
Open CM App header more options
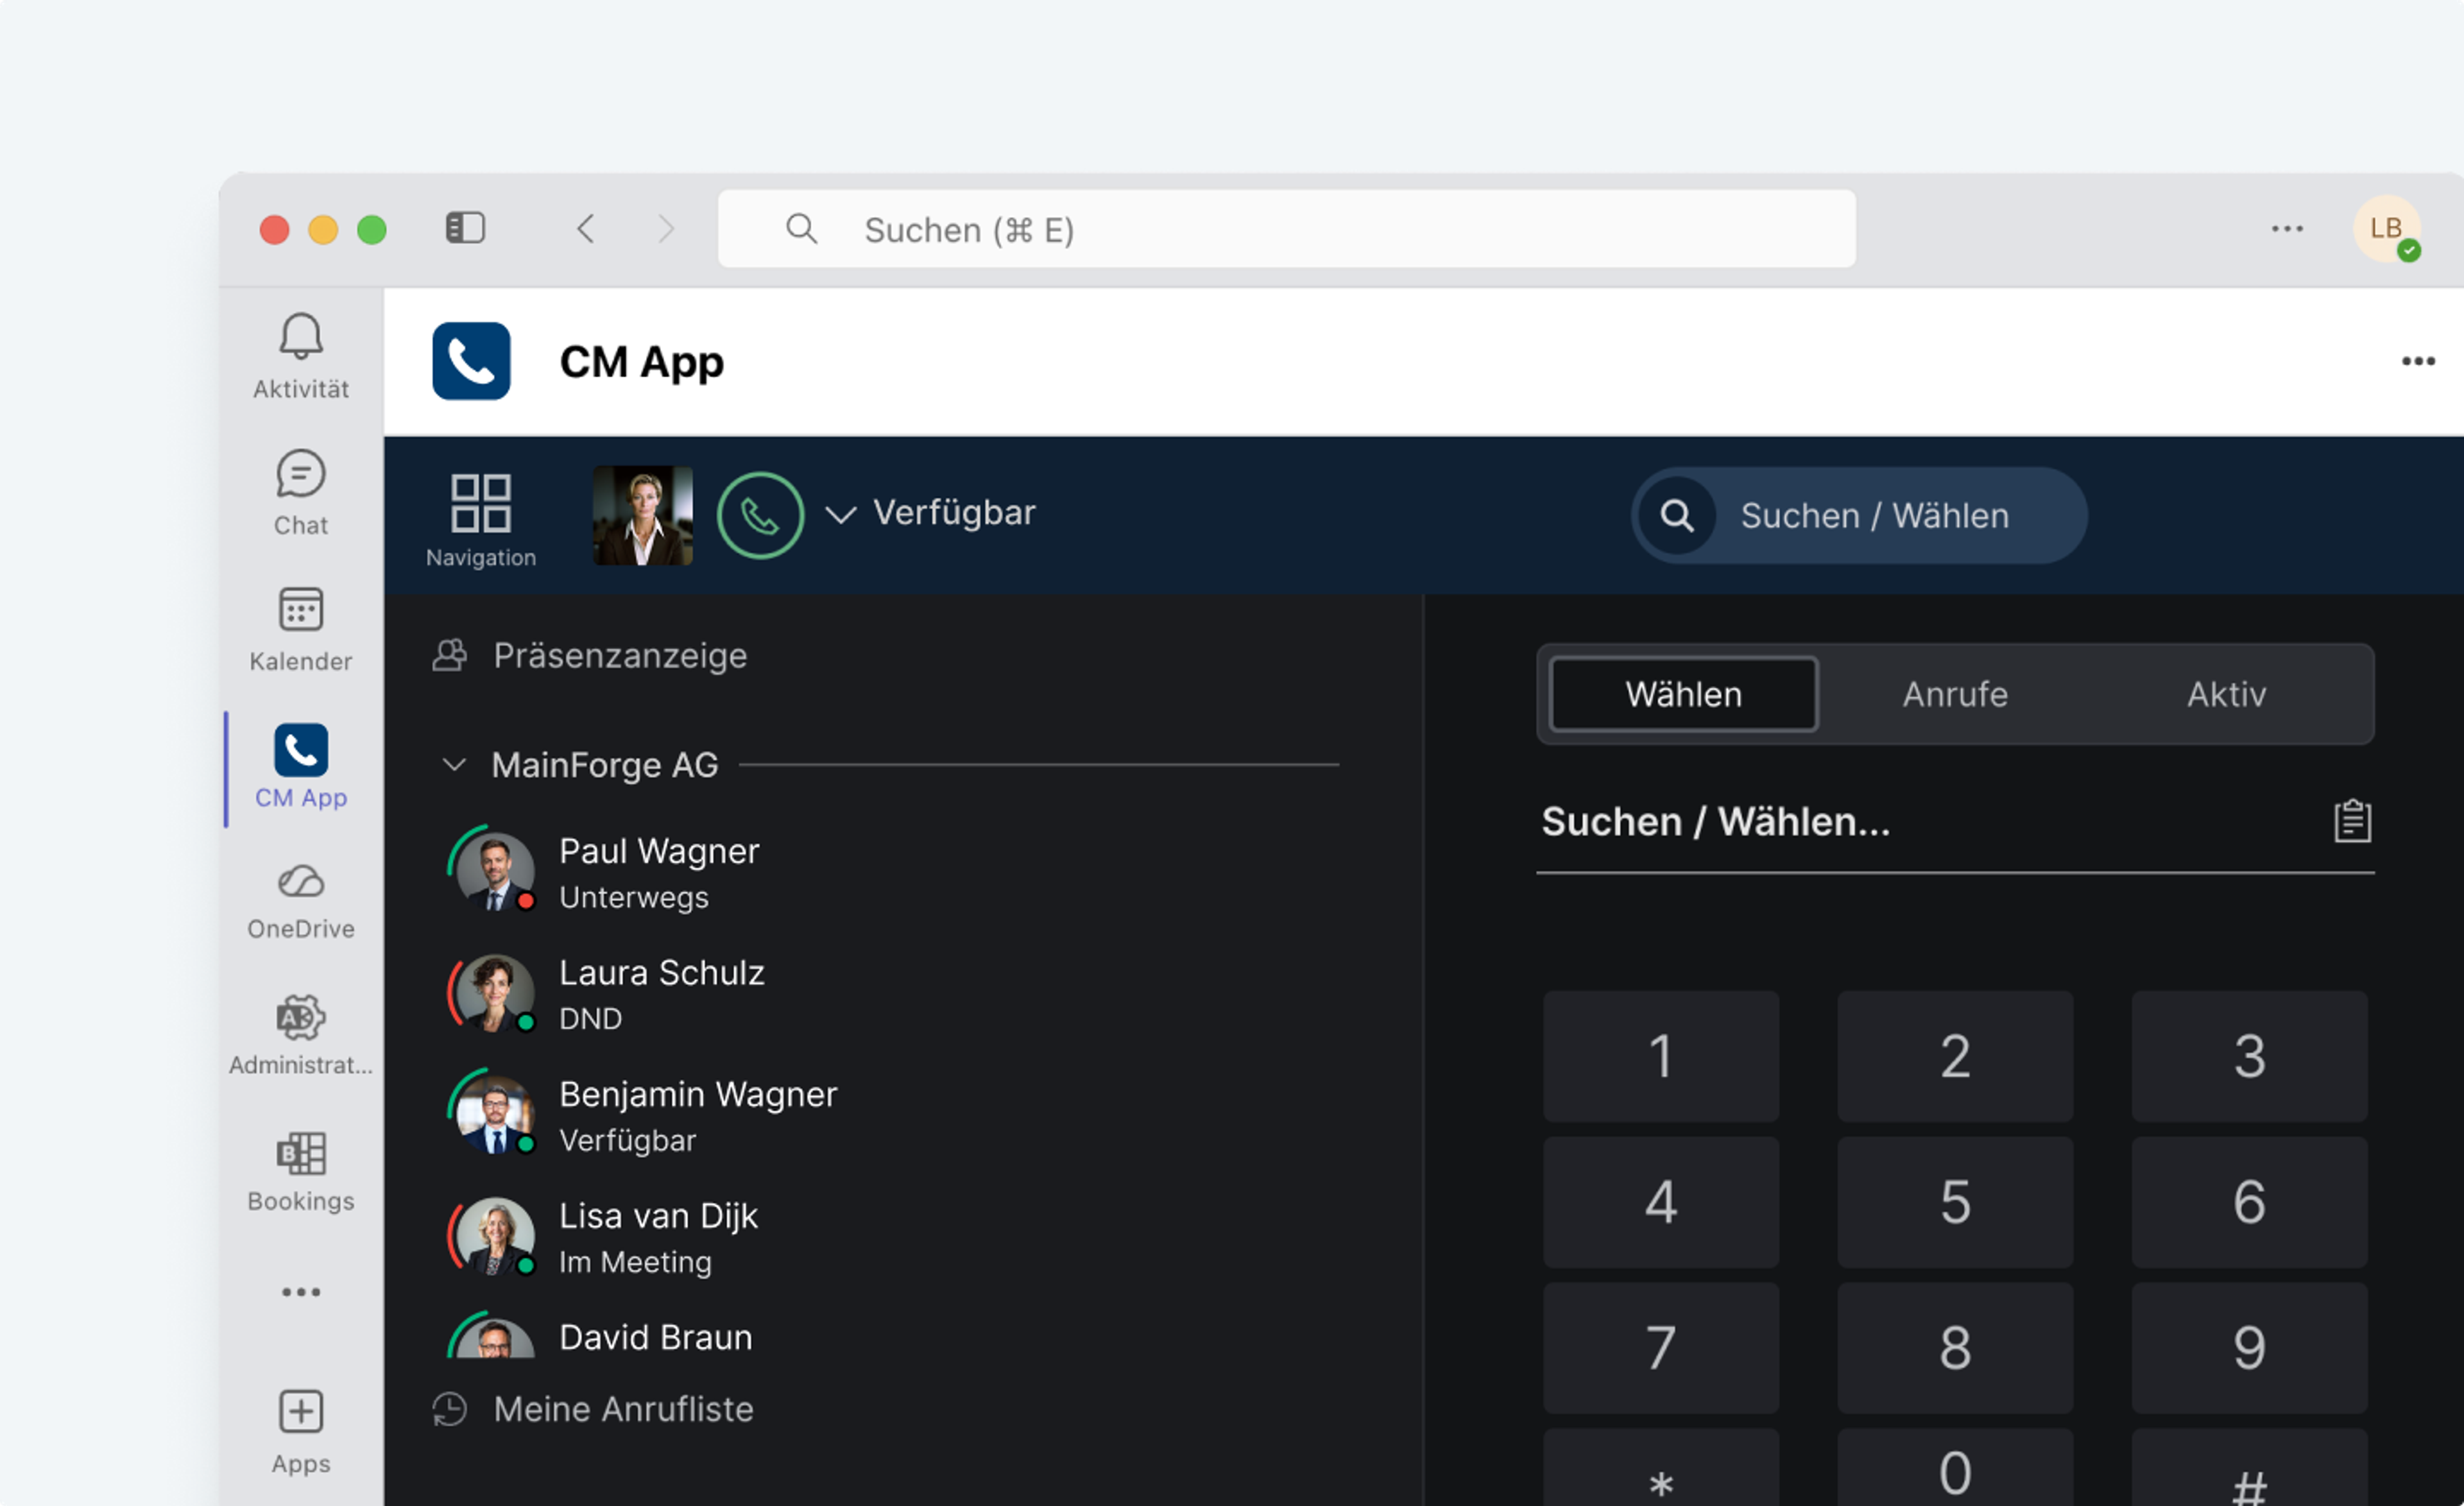(2418, 361)
